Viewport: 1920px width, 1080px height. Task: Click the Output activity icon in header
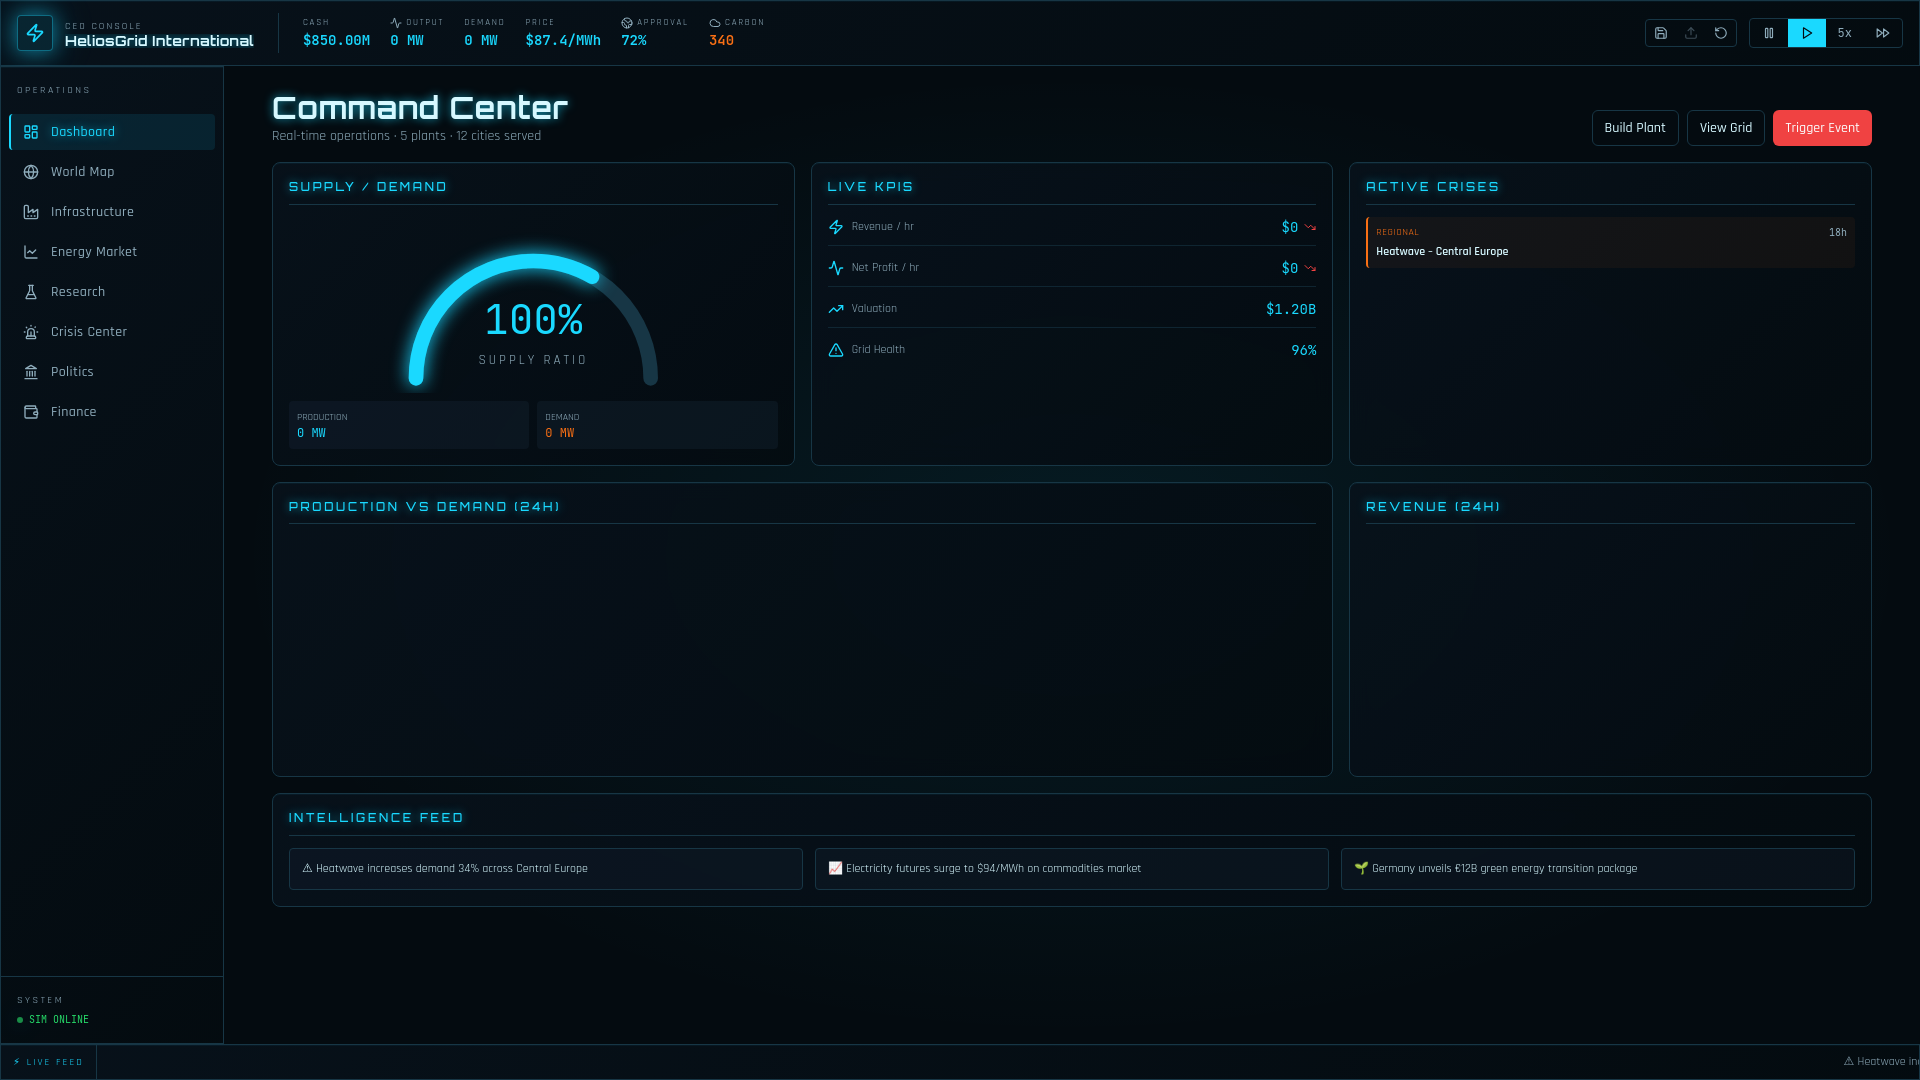pyautogui.click(x=396, y=22)
